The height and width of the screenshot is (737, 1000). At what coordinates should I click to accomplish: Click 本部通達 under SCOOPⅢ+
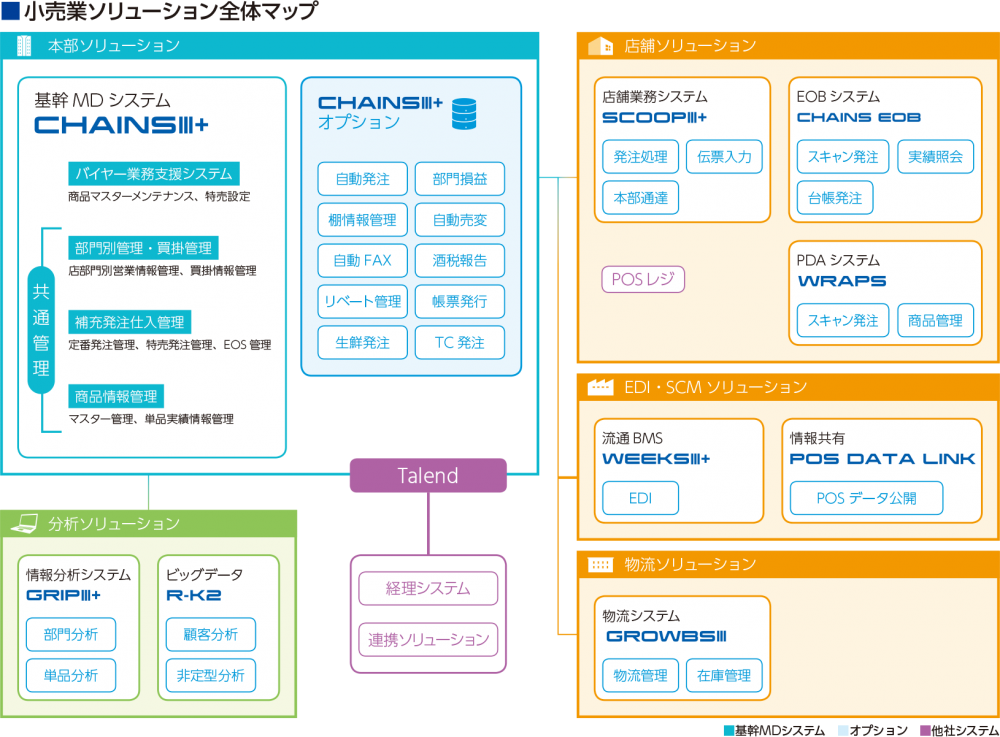[640, 198]
